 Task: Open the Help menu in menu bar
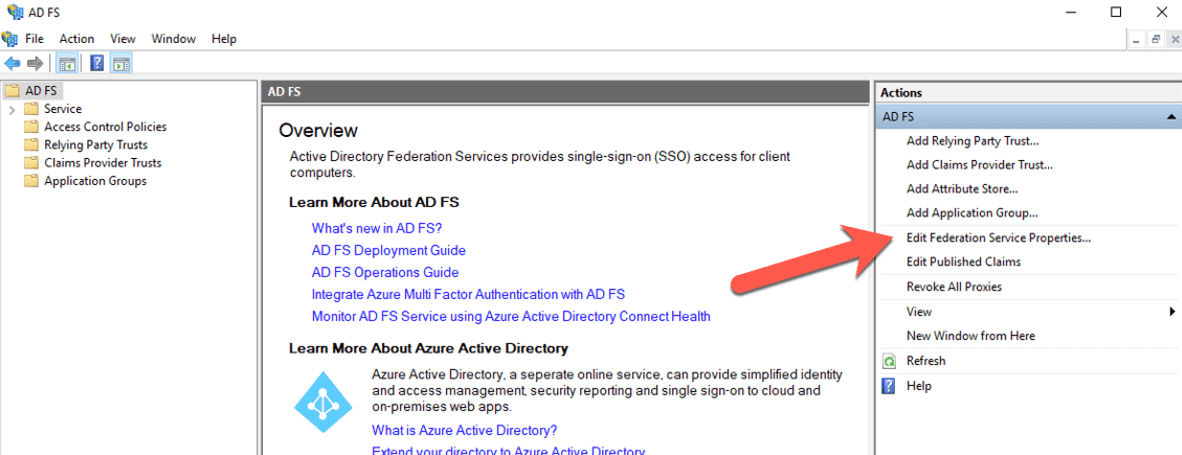pos(224,38)
